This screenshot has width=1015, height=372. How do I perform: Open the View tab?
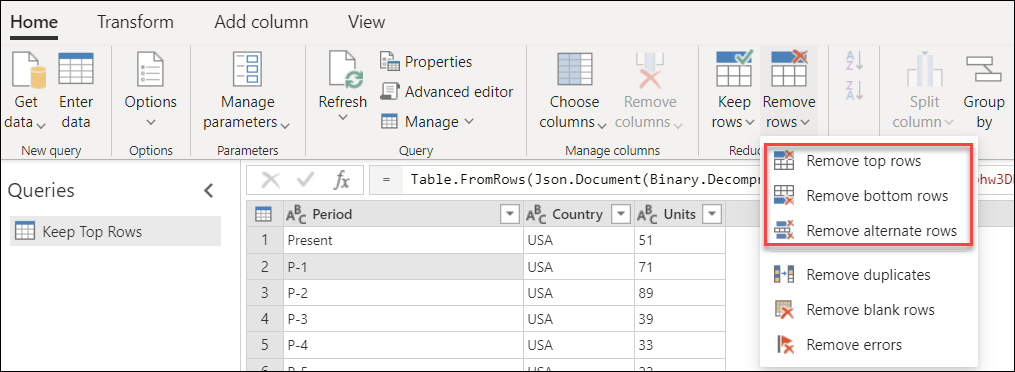point(366,22)
